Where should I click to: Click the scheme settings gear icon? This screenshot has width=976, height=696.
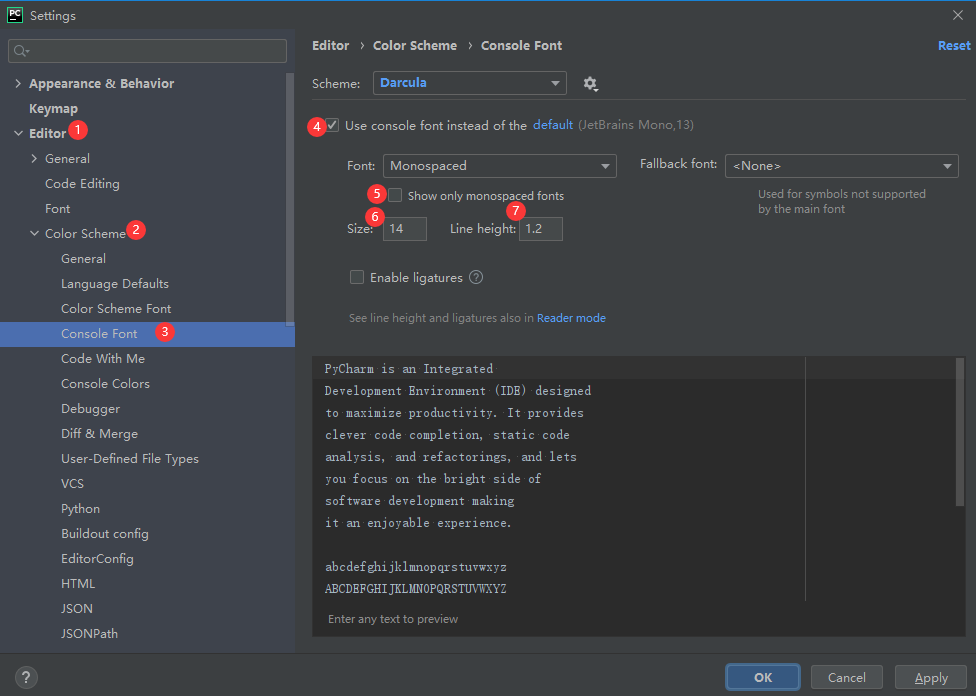click(590, 83)
